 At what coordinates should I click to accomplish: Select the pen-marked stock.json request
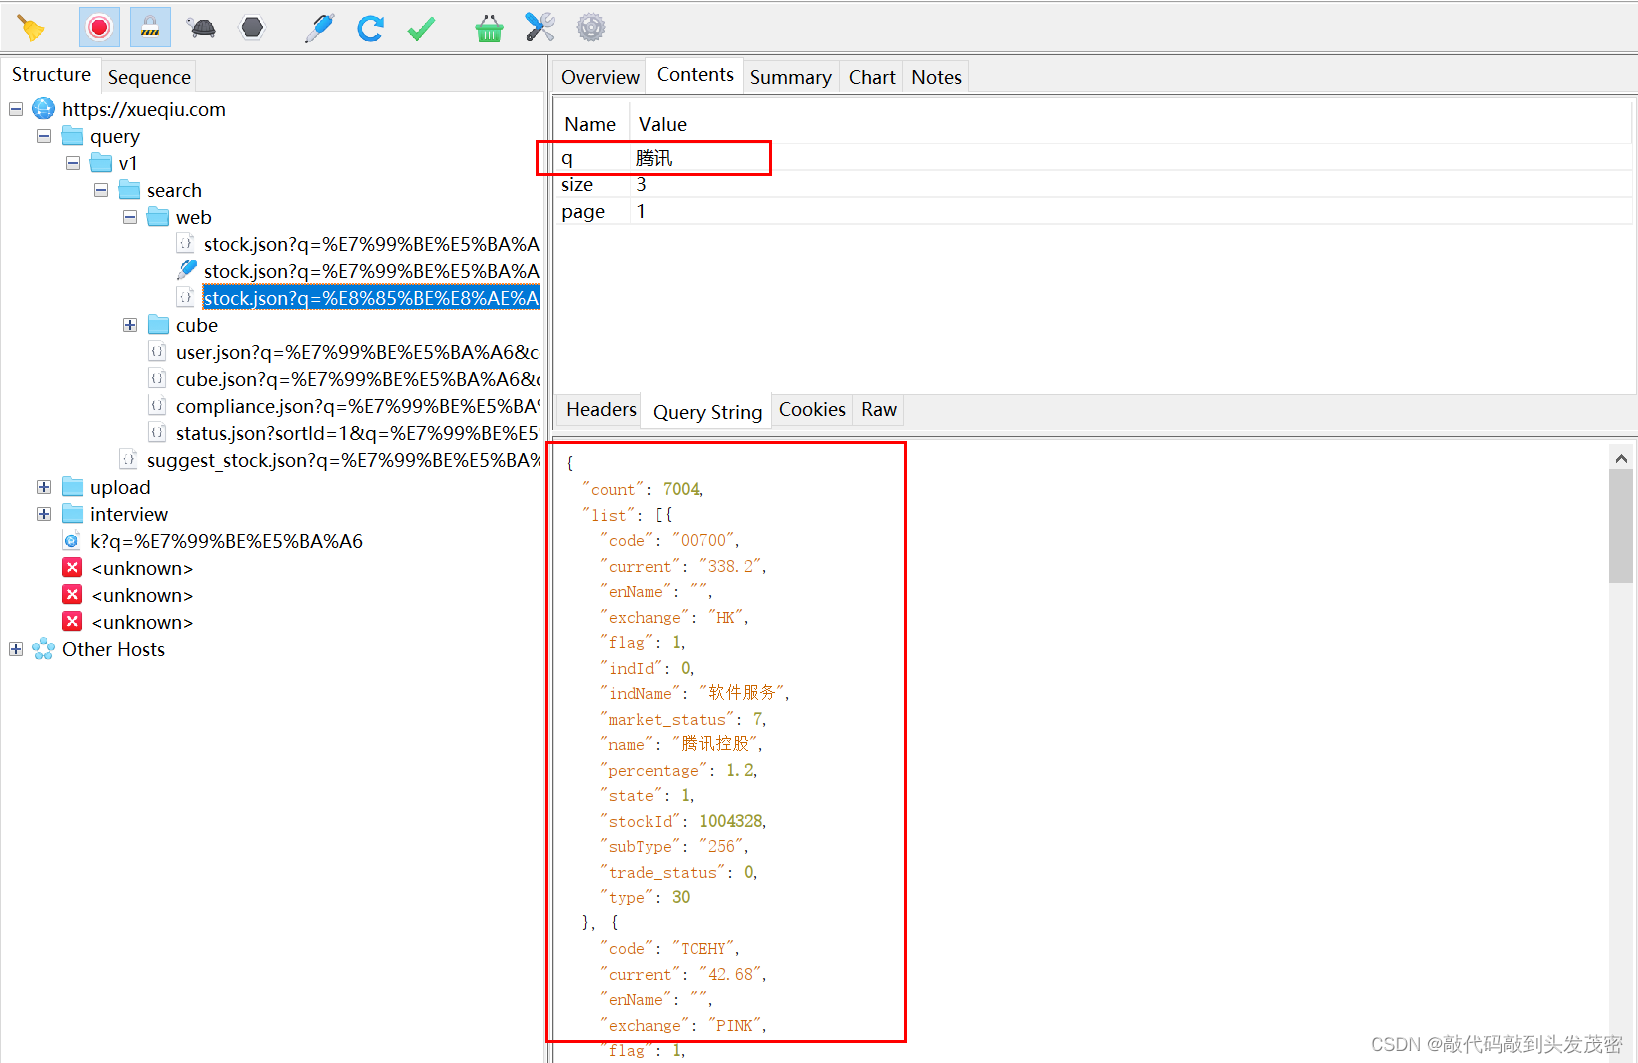pos(371,271)
